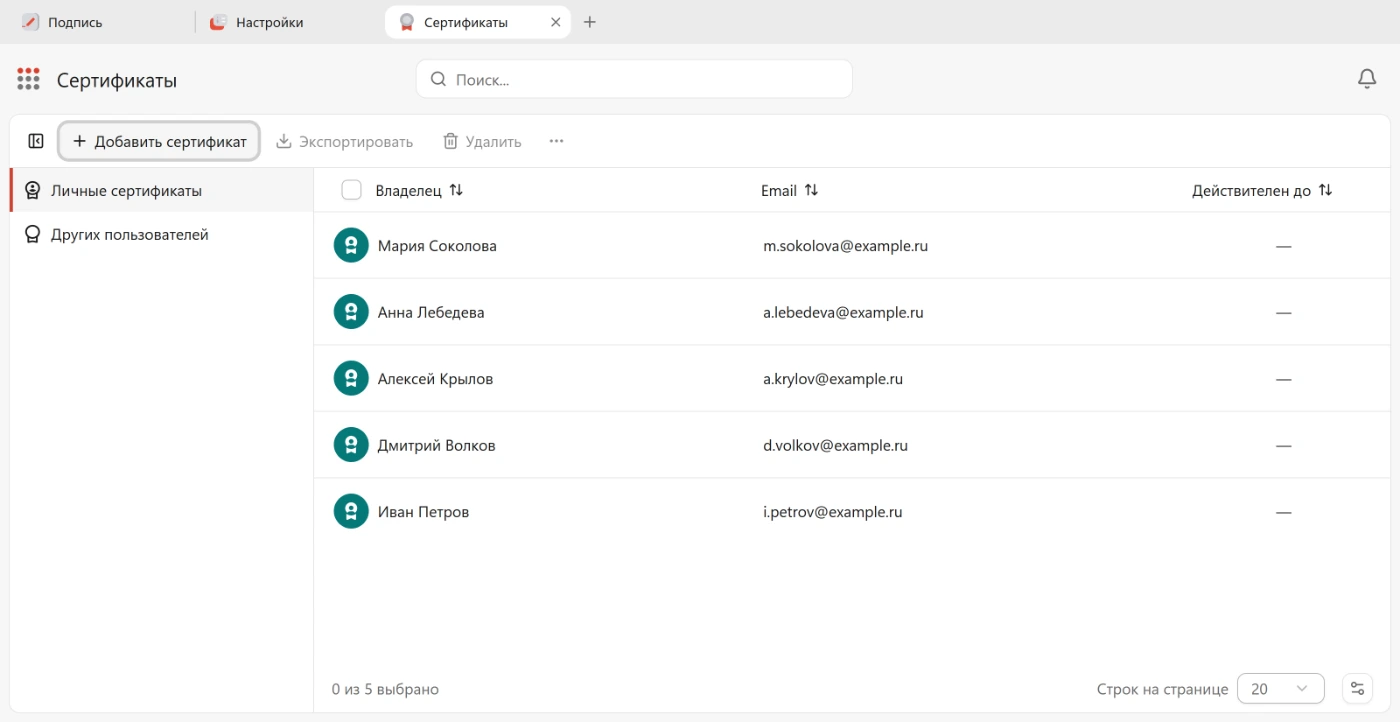Toggle the select-all checkbox in header

tap(351, 190)
